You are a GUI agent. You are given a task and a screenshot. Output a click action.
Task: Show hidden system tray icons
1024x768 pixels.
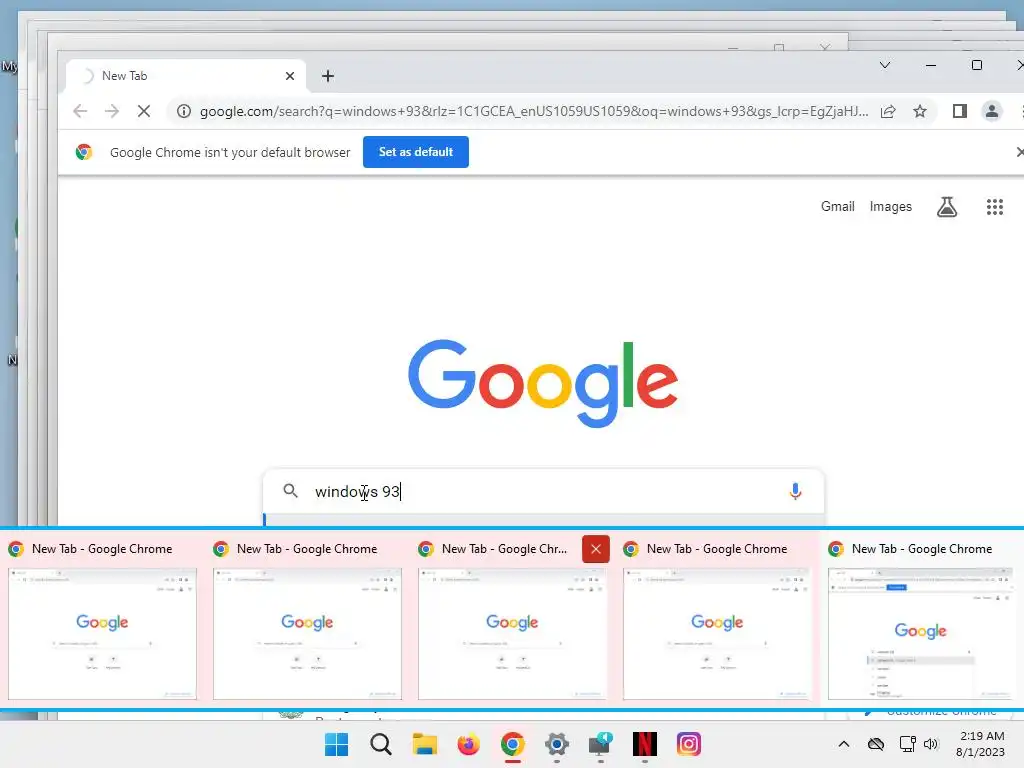pyautogui.click(x=844, y=744)
